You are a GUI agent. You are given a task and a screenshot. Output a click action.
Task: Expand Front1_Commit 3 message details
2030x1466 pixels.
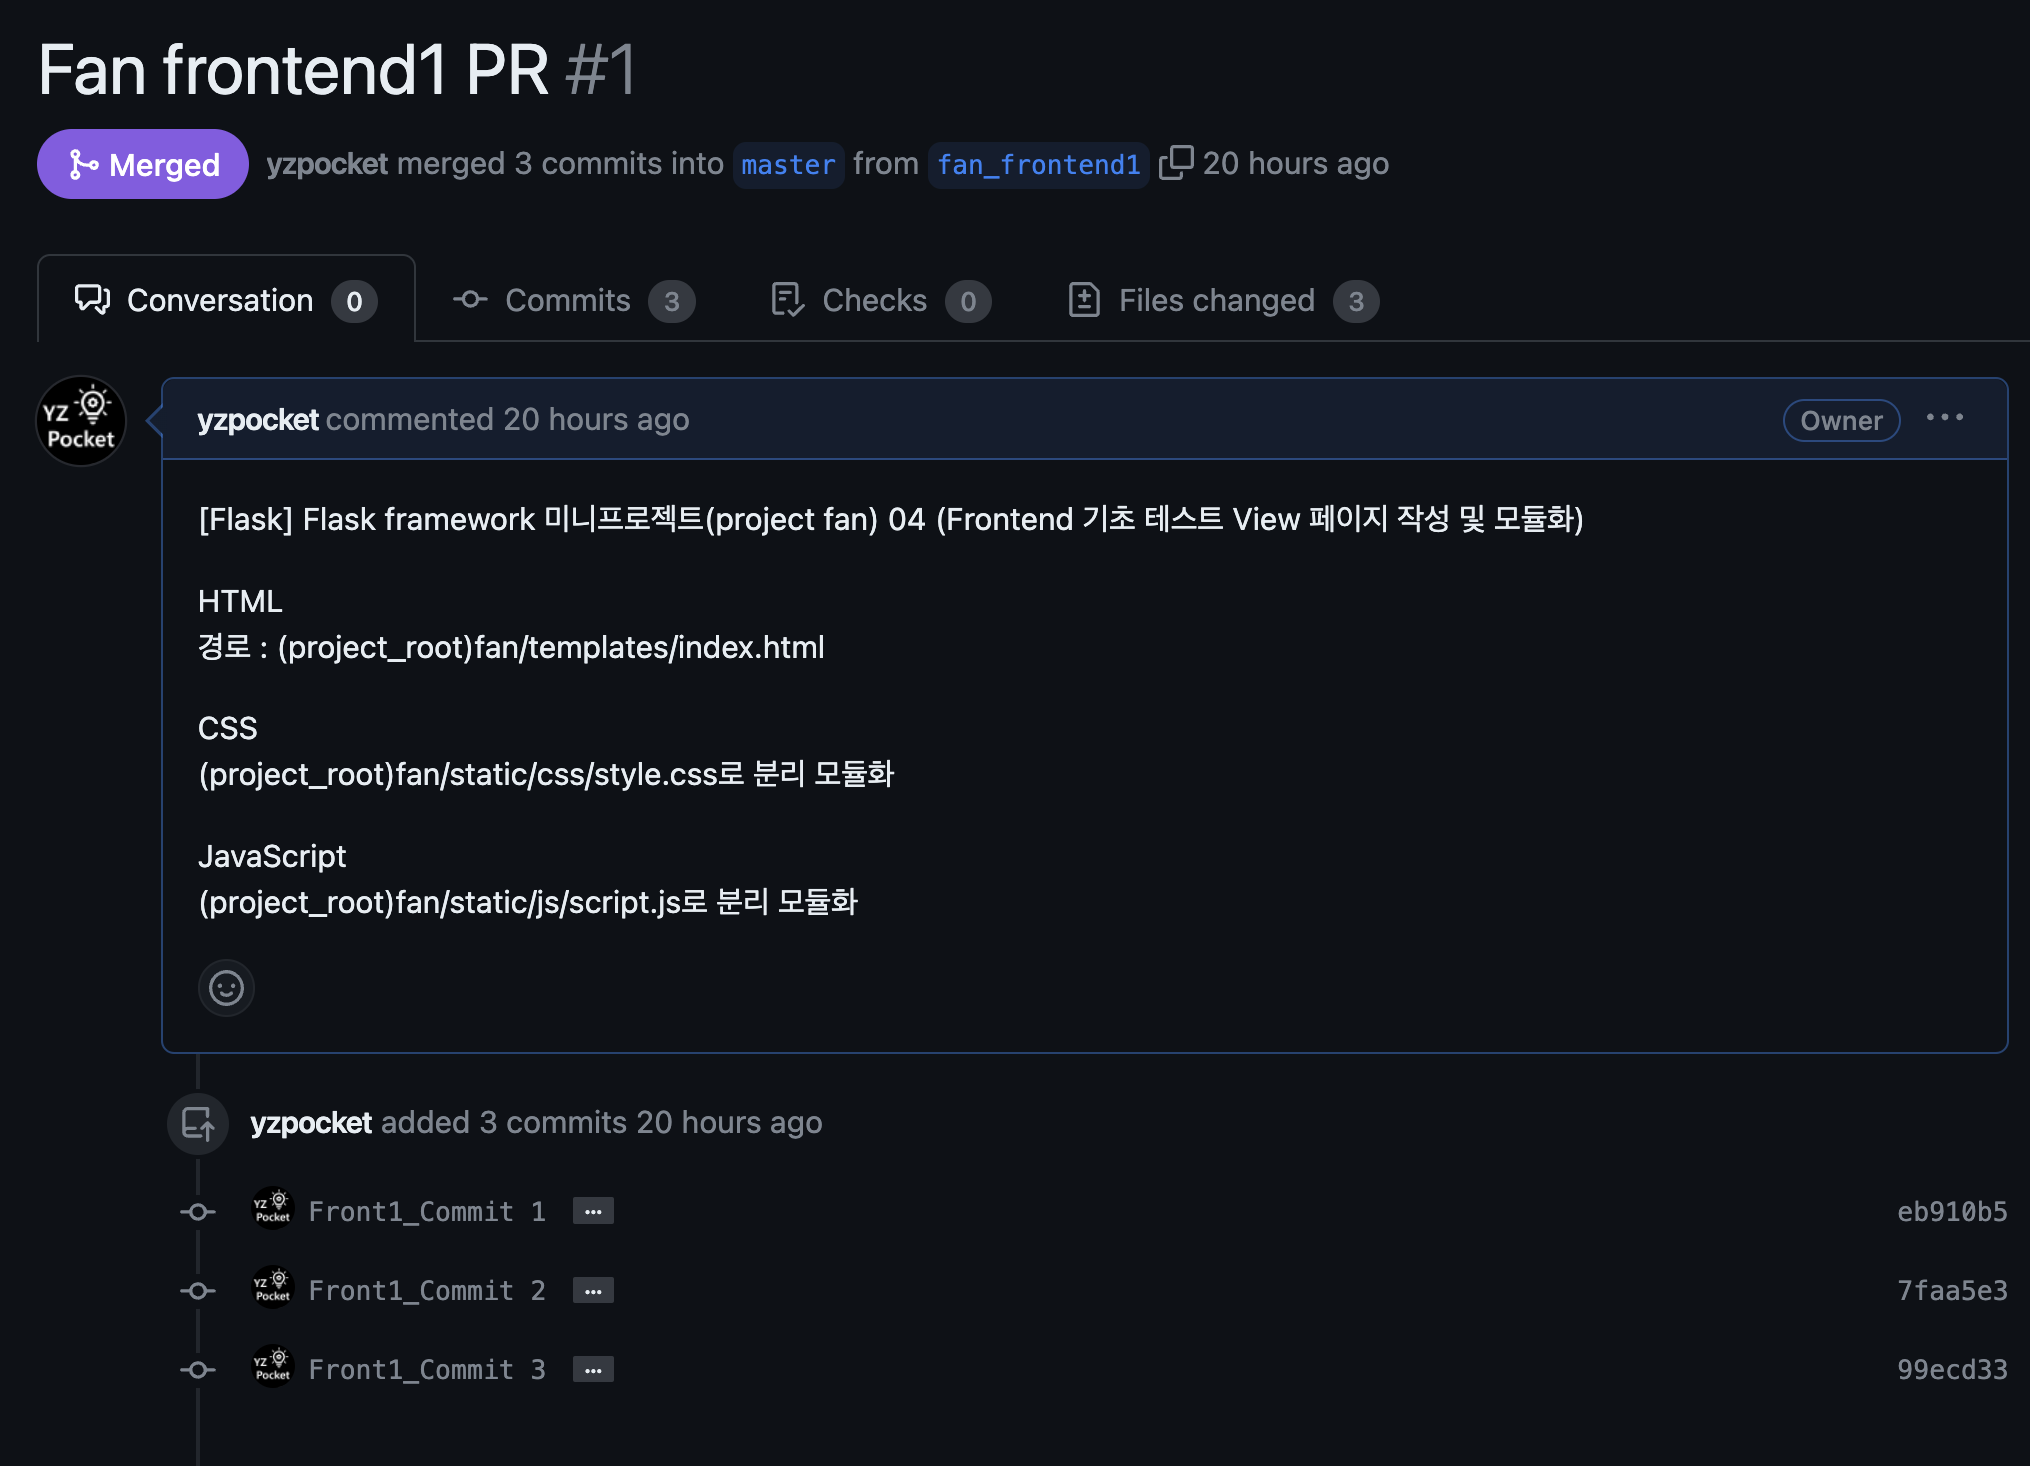click(593, 1369)
